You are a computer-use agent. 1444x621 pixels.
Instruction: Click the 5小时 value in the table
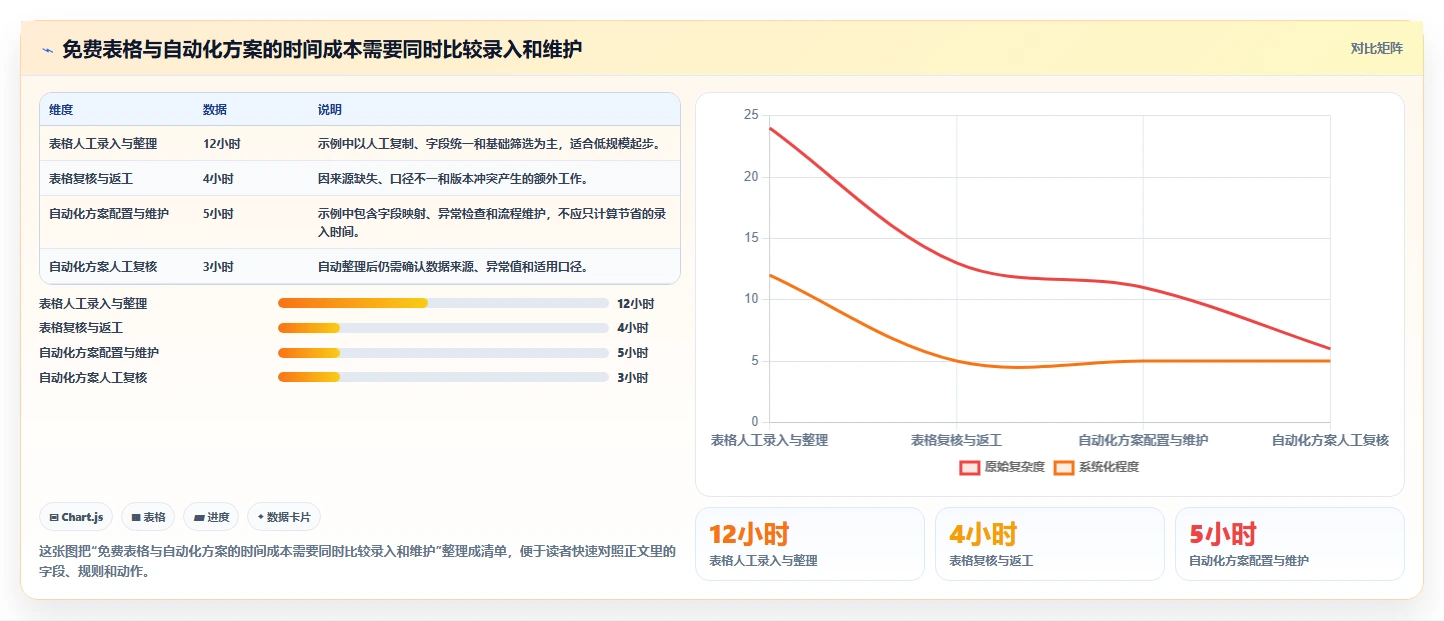(218, 214)
